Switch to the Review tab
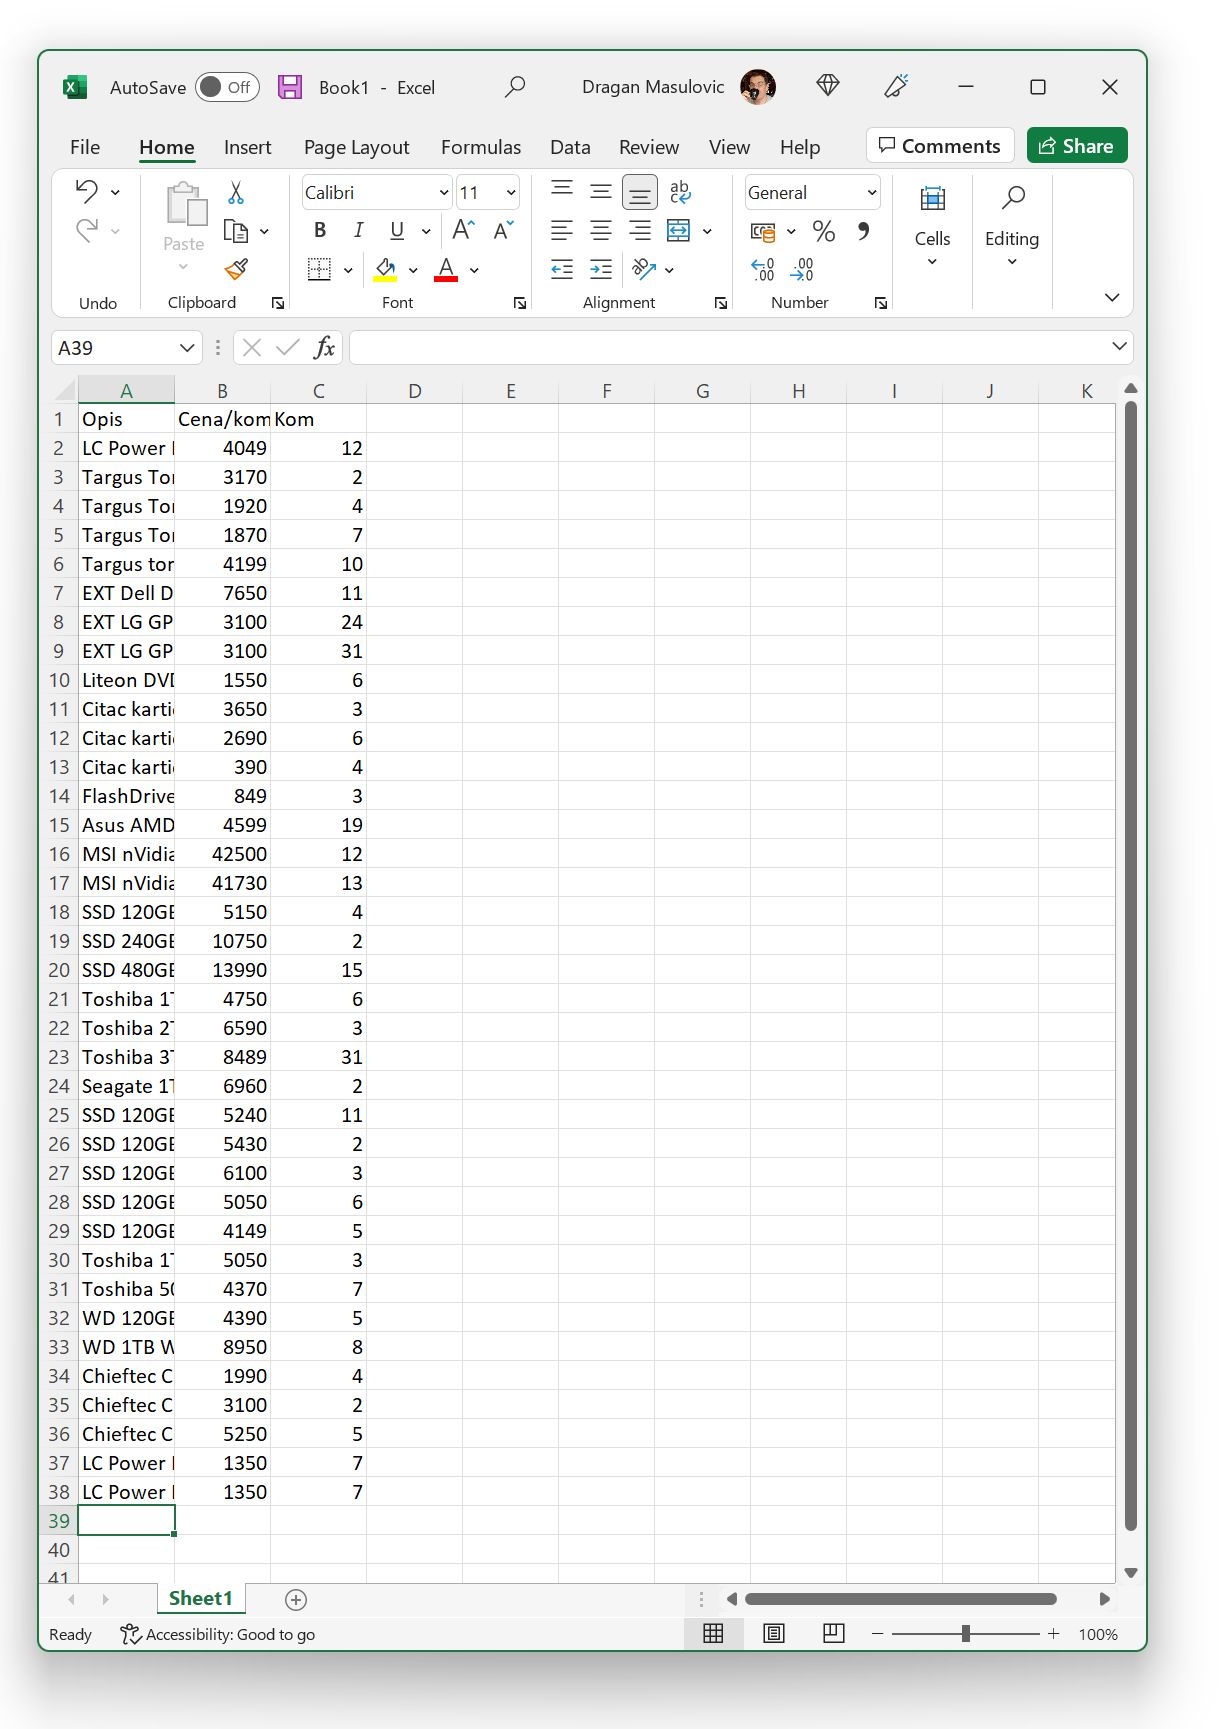Screen dimensions: 1228x1729 649,147
